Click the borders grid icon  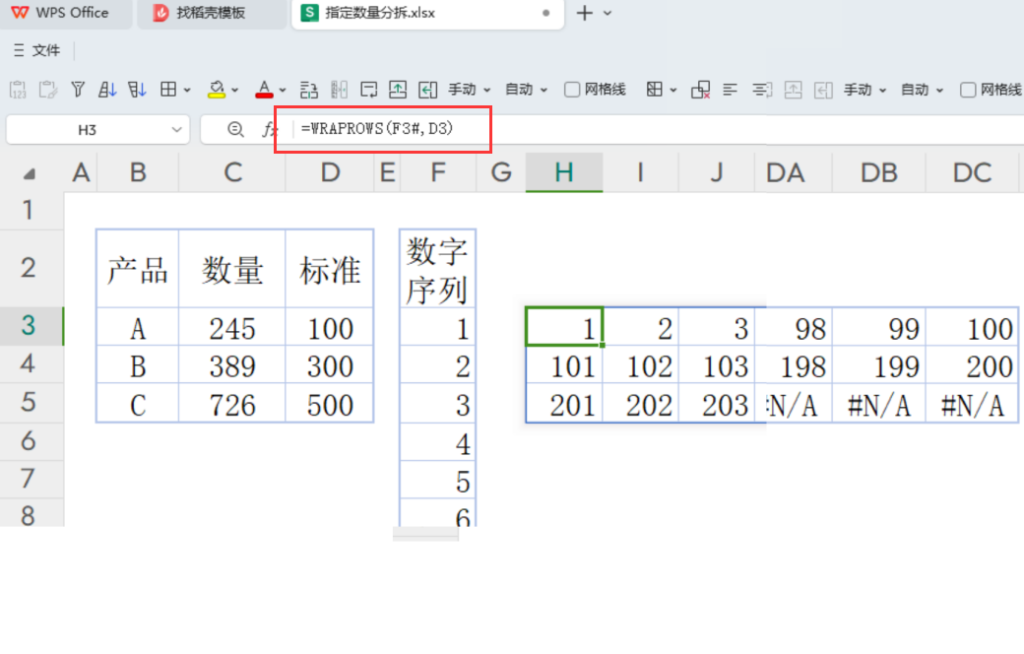coord(168,90)
